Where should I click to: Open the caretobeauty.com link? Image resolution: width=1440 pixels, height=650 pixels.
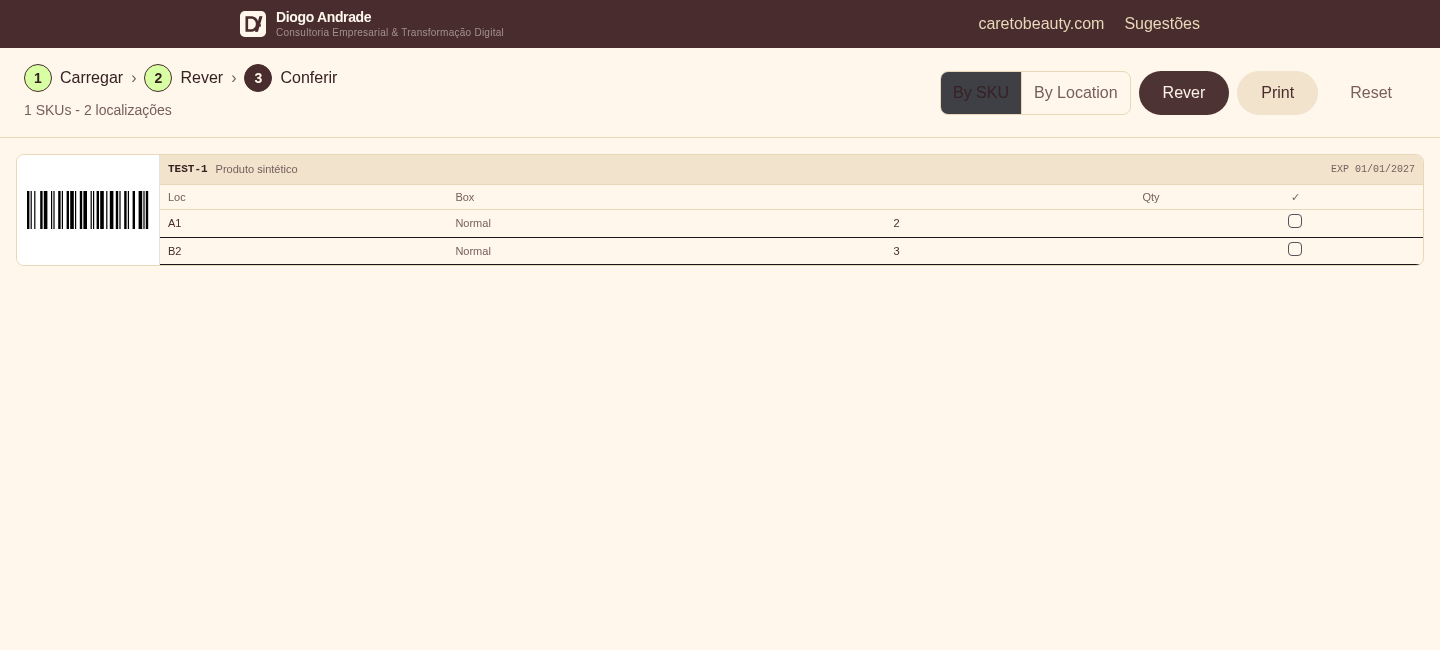tap(1041, 24)
